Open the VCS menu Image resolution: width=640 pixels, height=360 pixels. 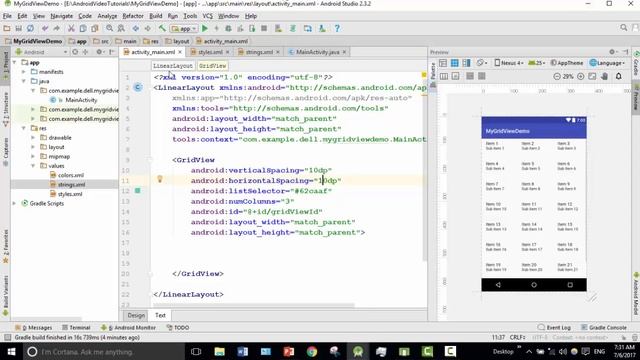point(207,16)
